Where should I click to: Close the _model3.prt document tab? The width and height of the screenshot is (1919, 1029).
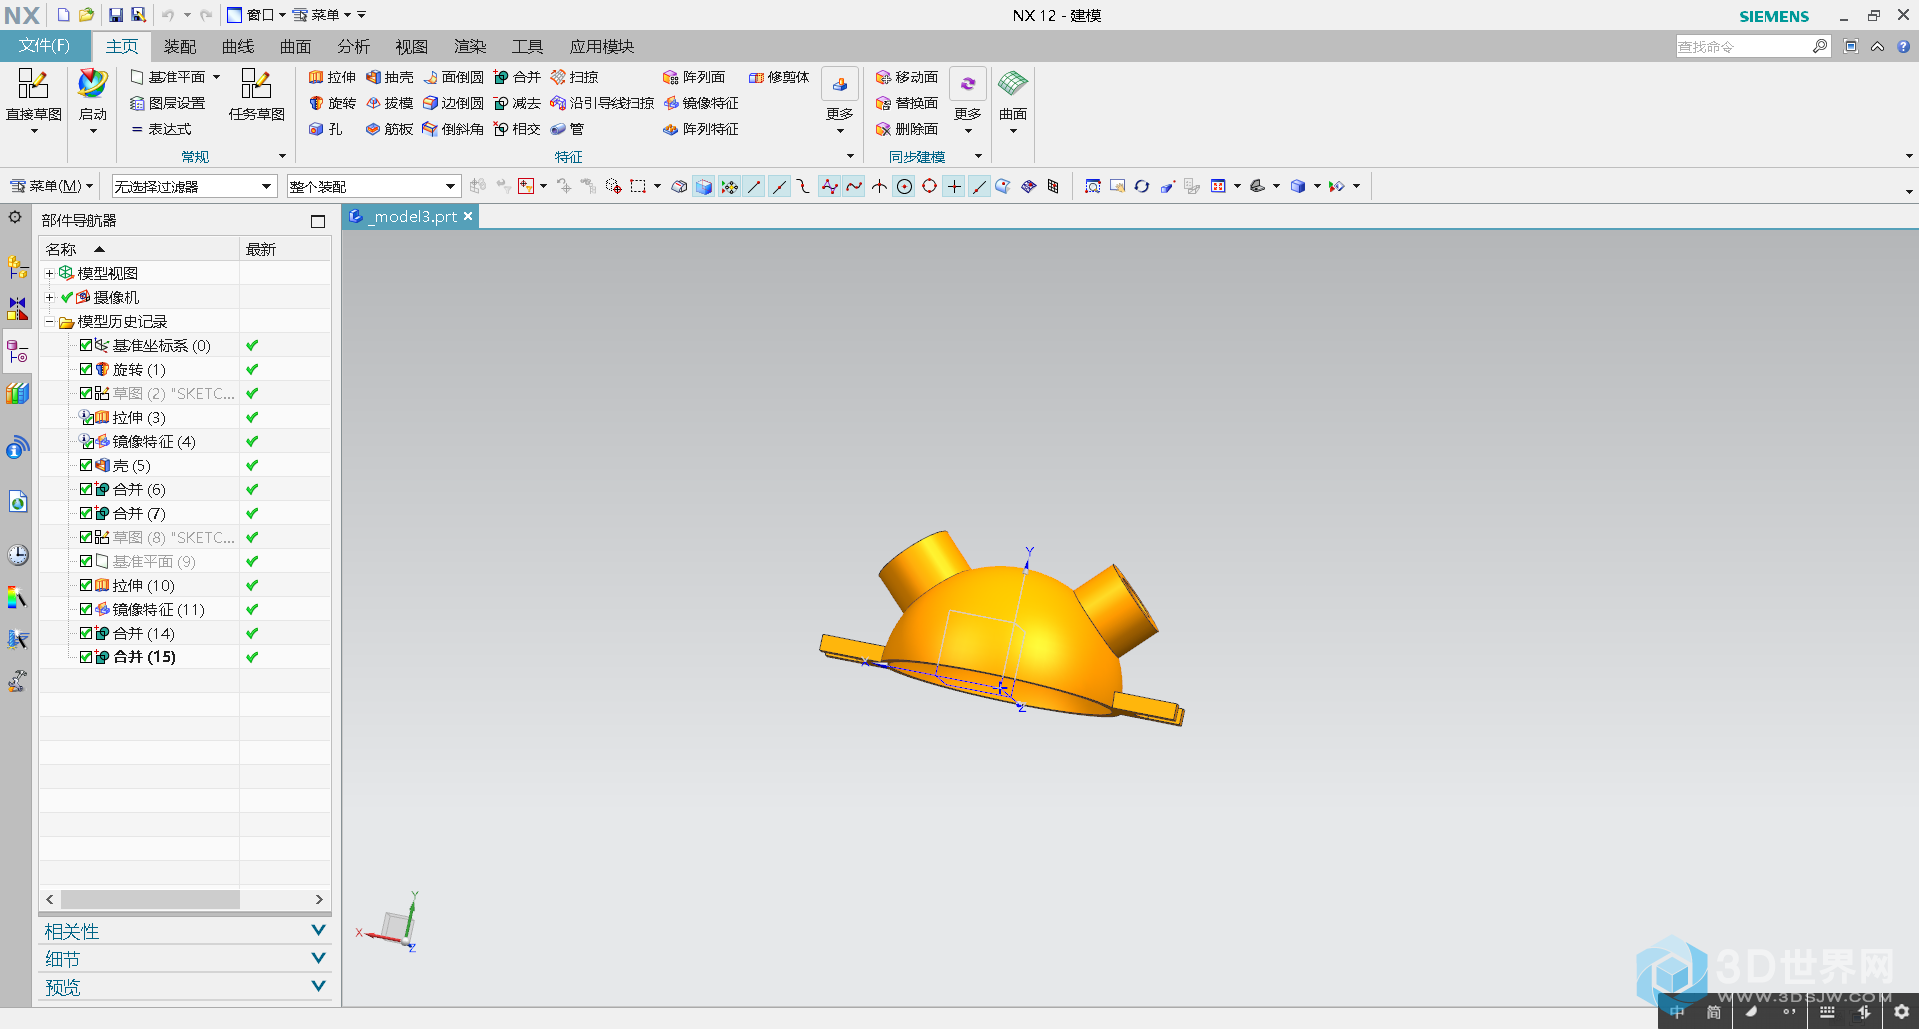tap(467, 216)
